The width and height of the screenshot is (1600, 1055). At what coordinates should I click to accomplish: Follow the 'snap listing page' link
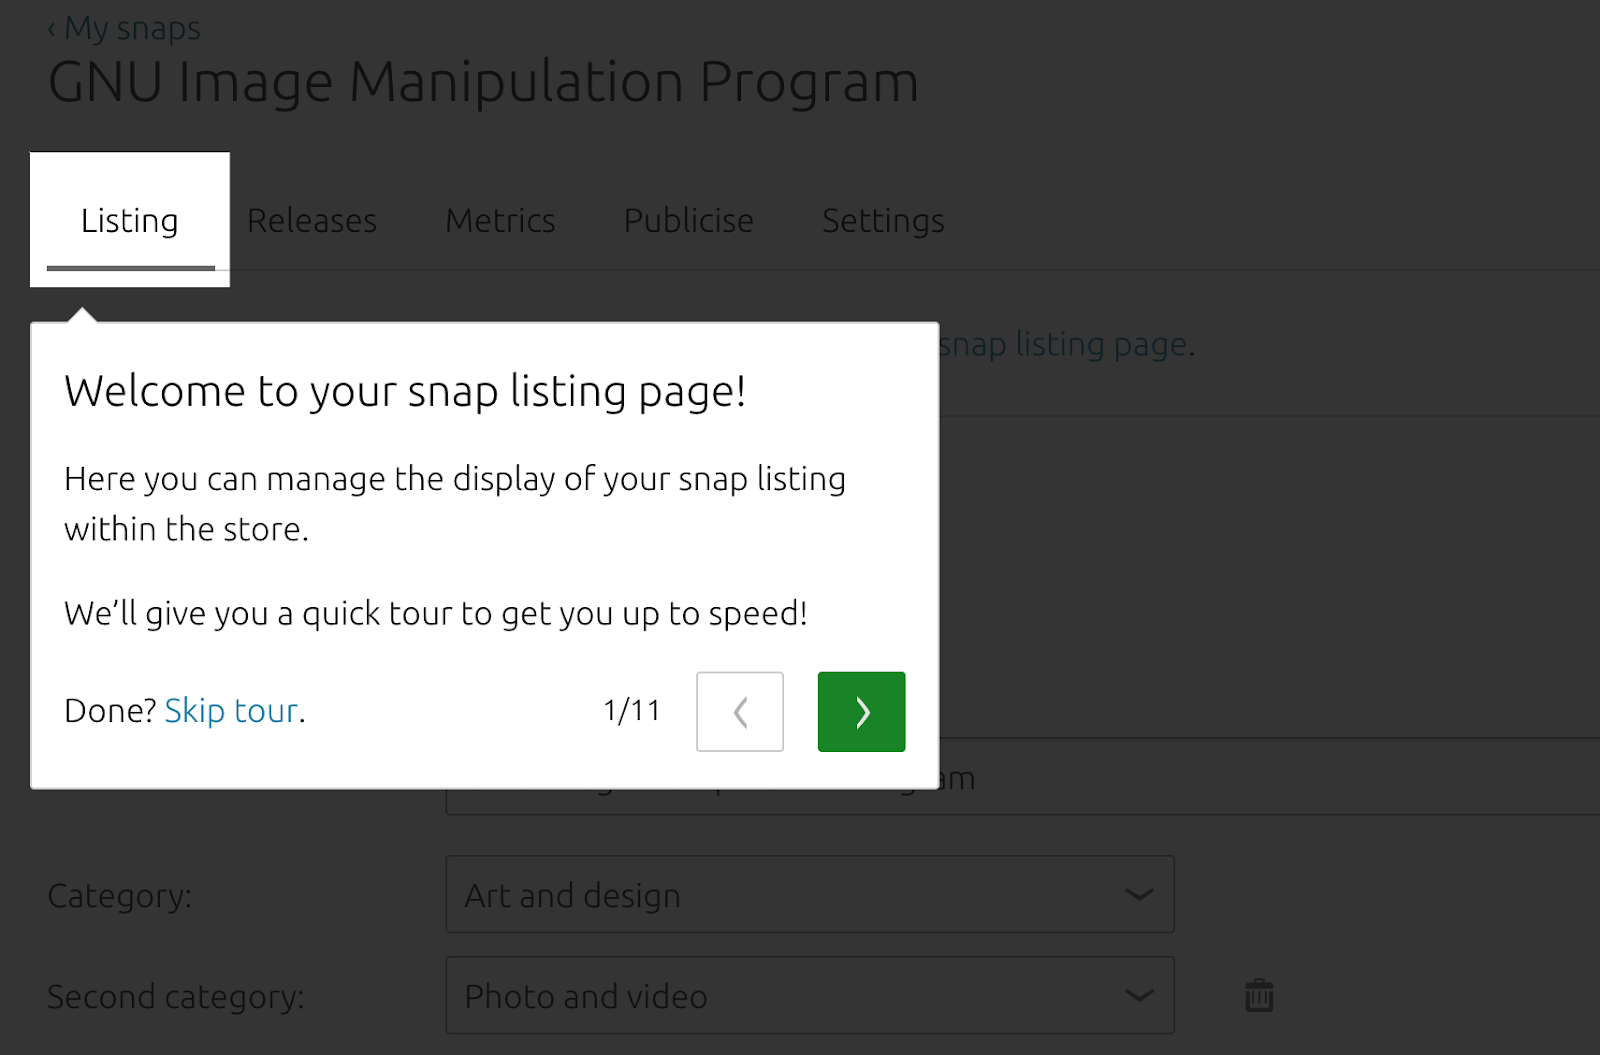pos(1064,344)
